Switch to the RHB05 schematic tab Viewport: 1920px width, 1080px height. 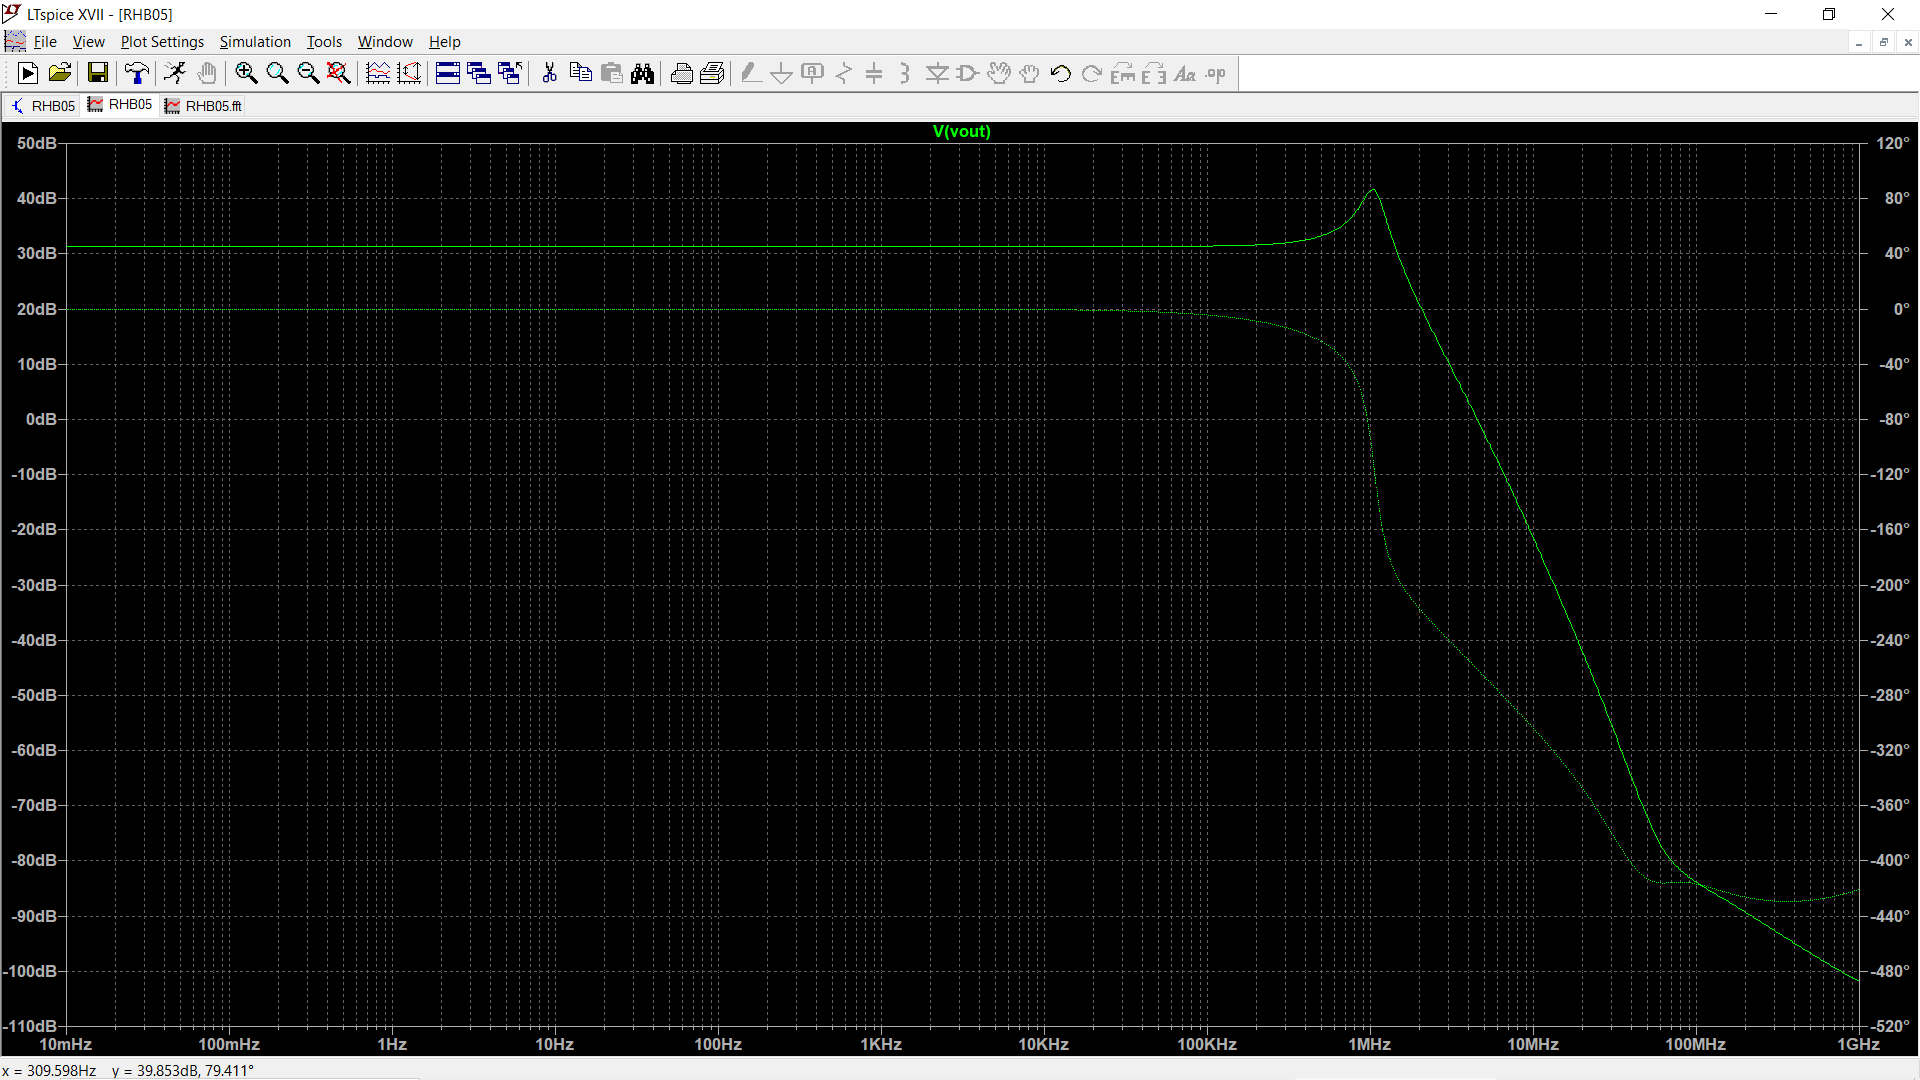[x=43, y=106]
